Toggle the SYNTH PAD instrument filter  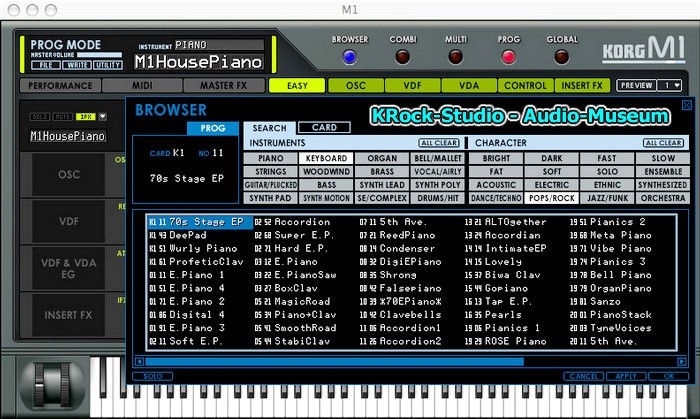tap(271, 198)
